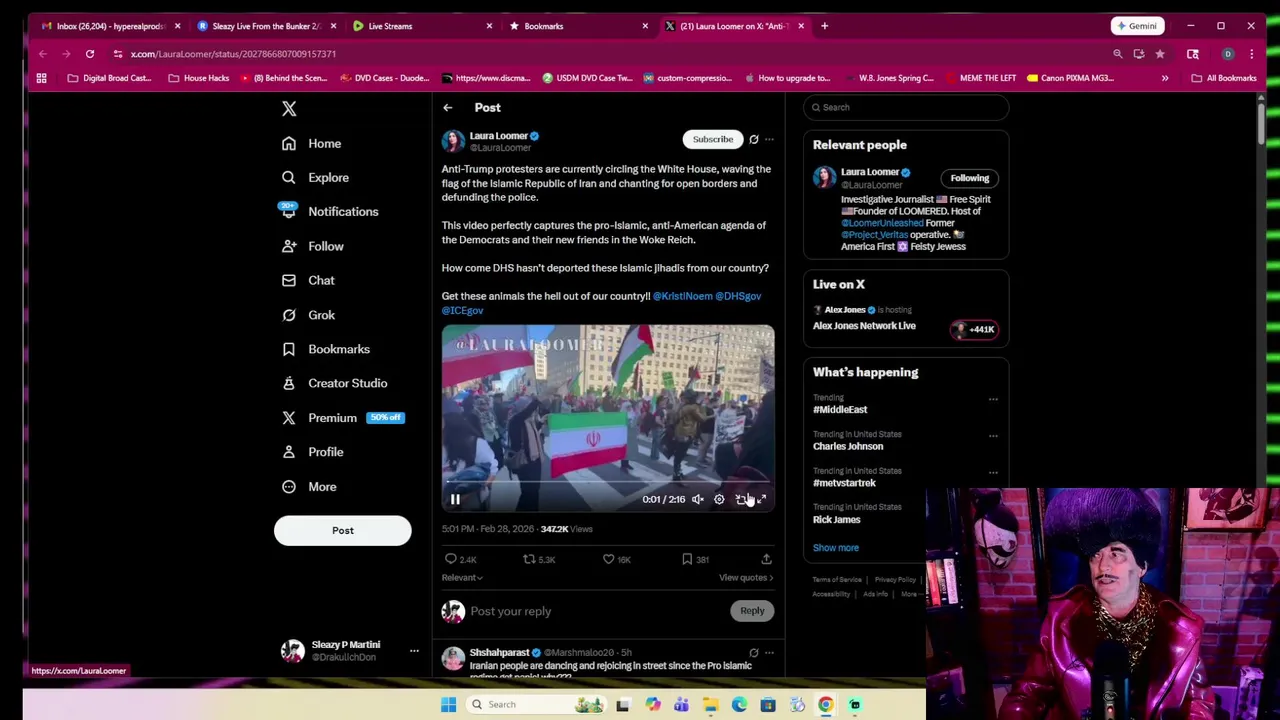Click the Reply button
Image resolution: width=1280 pixels, height=720 pixels.
pos(752,611)
